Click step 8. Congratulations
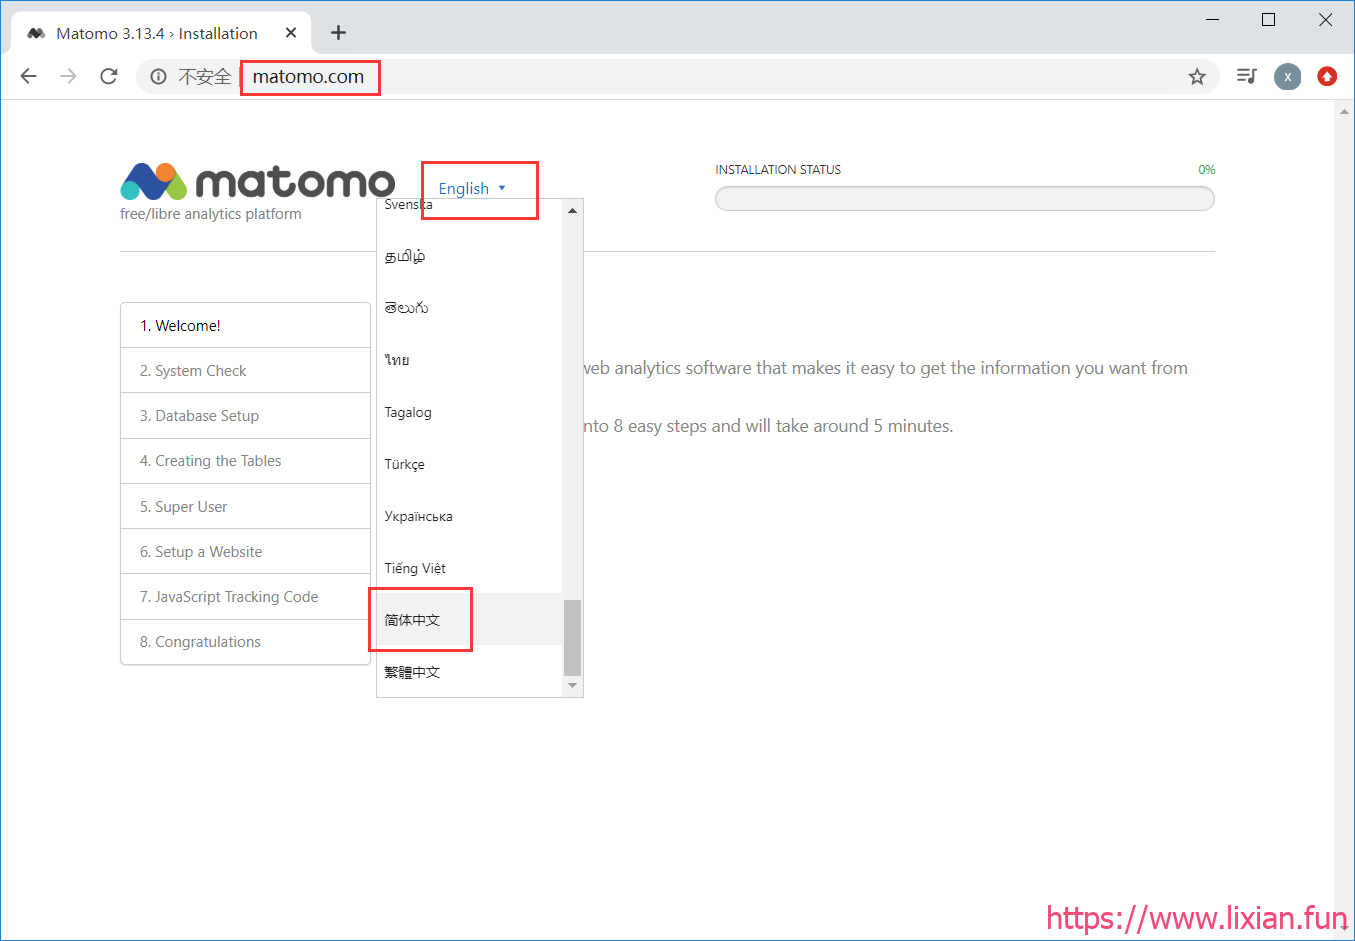Viewport: 1355px width, 941px height. pos(245,642)
